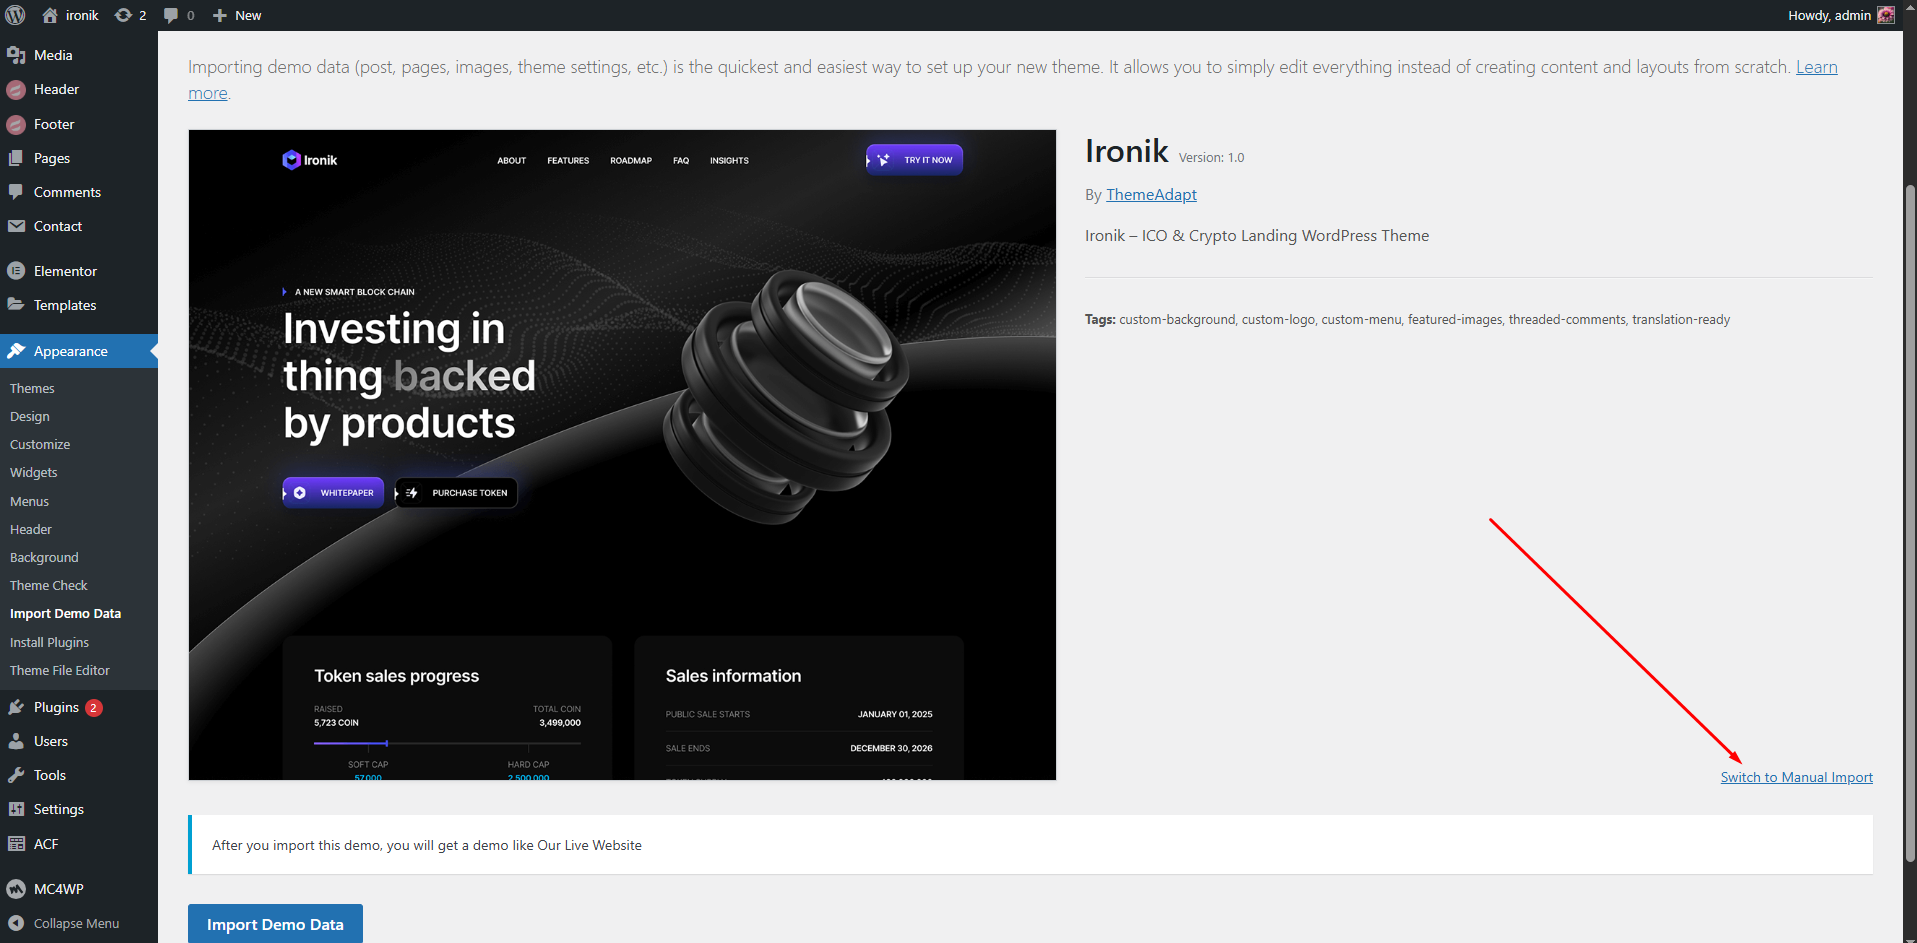Image resolution: width=1917 pixels, height=943 pixels.
Task: Open the ThemeAdapt author link
Action: coord(1151,195)
